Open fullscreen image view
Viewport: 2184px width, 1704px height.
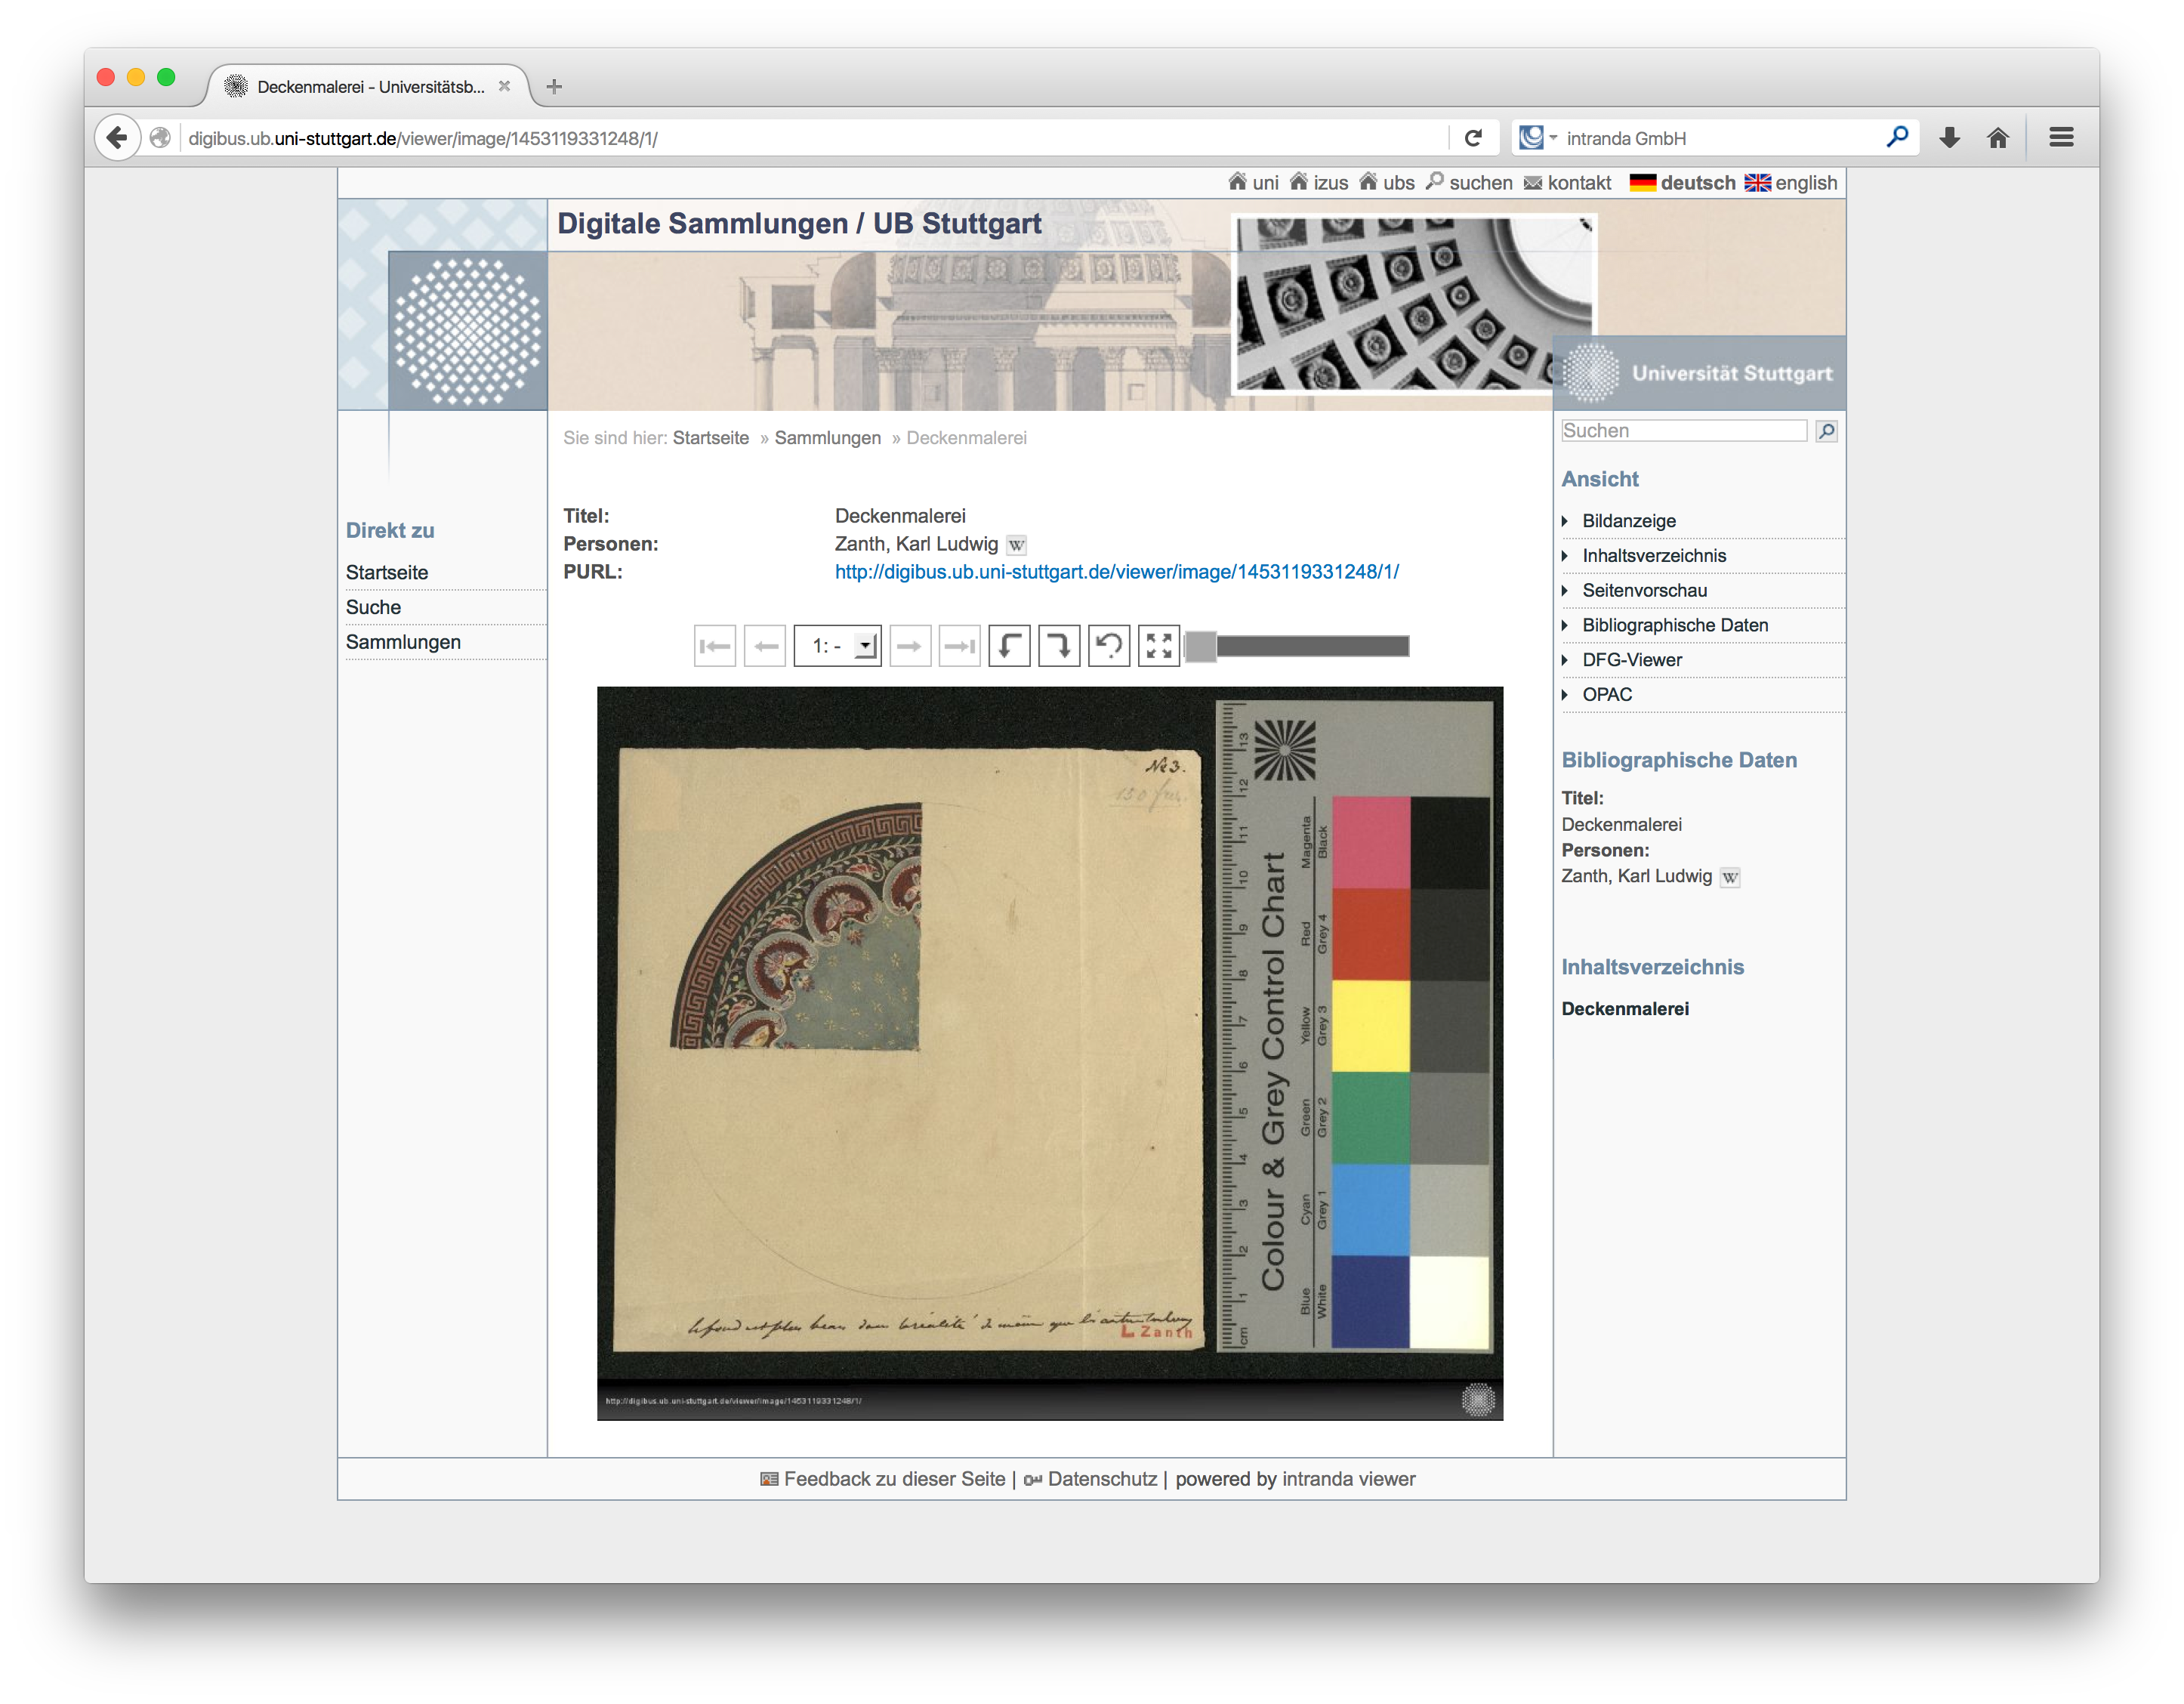tap(1159, 646)
